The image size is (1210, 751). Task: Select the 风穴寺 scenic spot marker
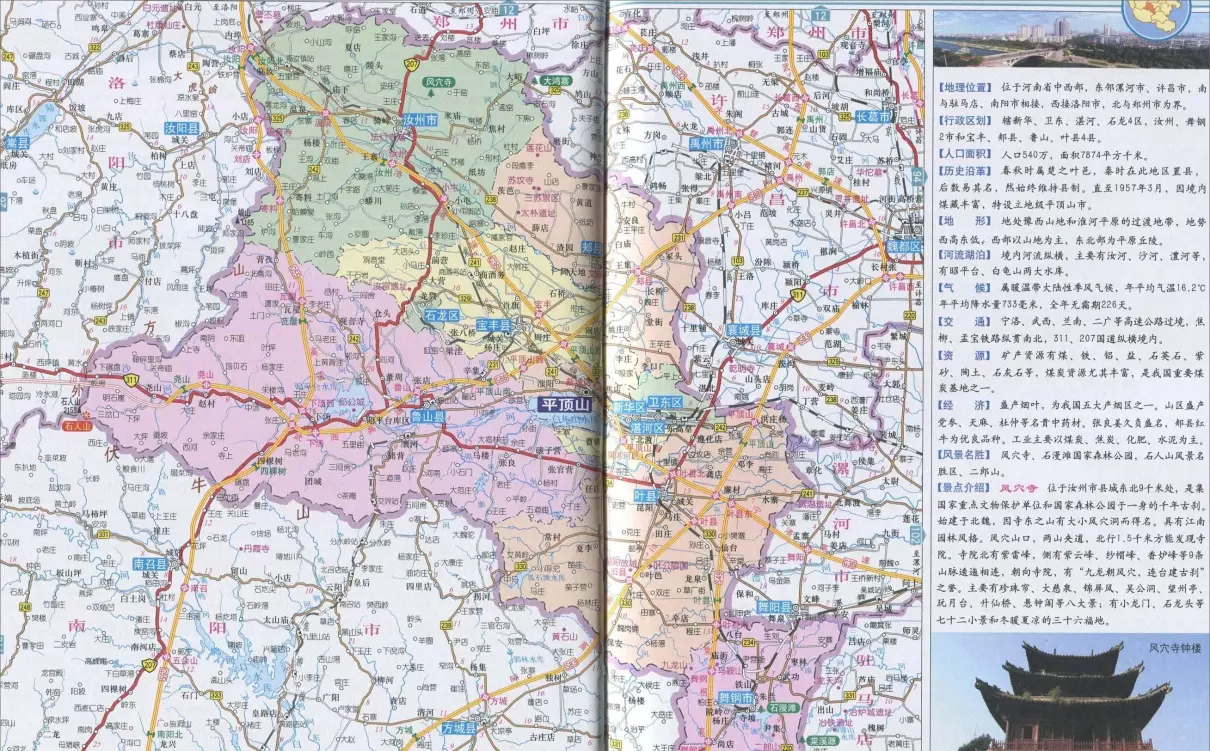[x=438, y=83]
